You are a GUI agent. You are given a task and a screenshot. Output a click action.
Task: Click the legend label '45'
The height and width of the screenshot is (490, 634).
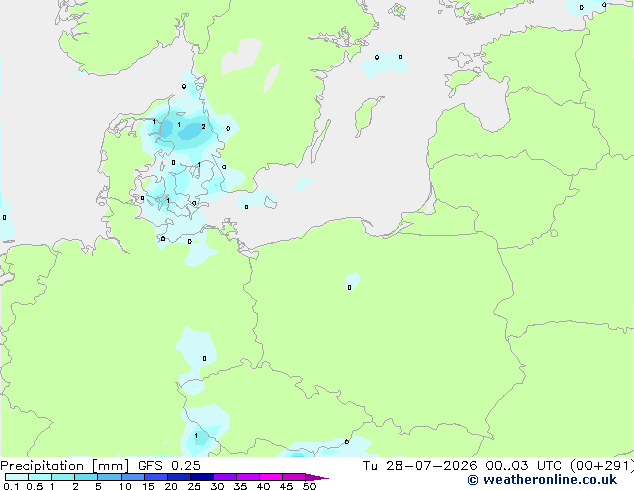pos(286,486)
